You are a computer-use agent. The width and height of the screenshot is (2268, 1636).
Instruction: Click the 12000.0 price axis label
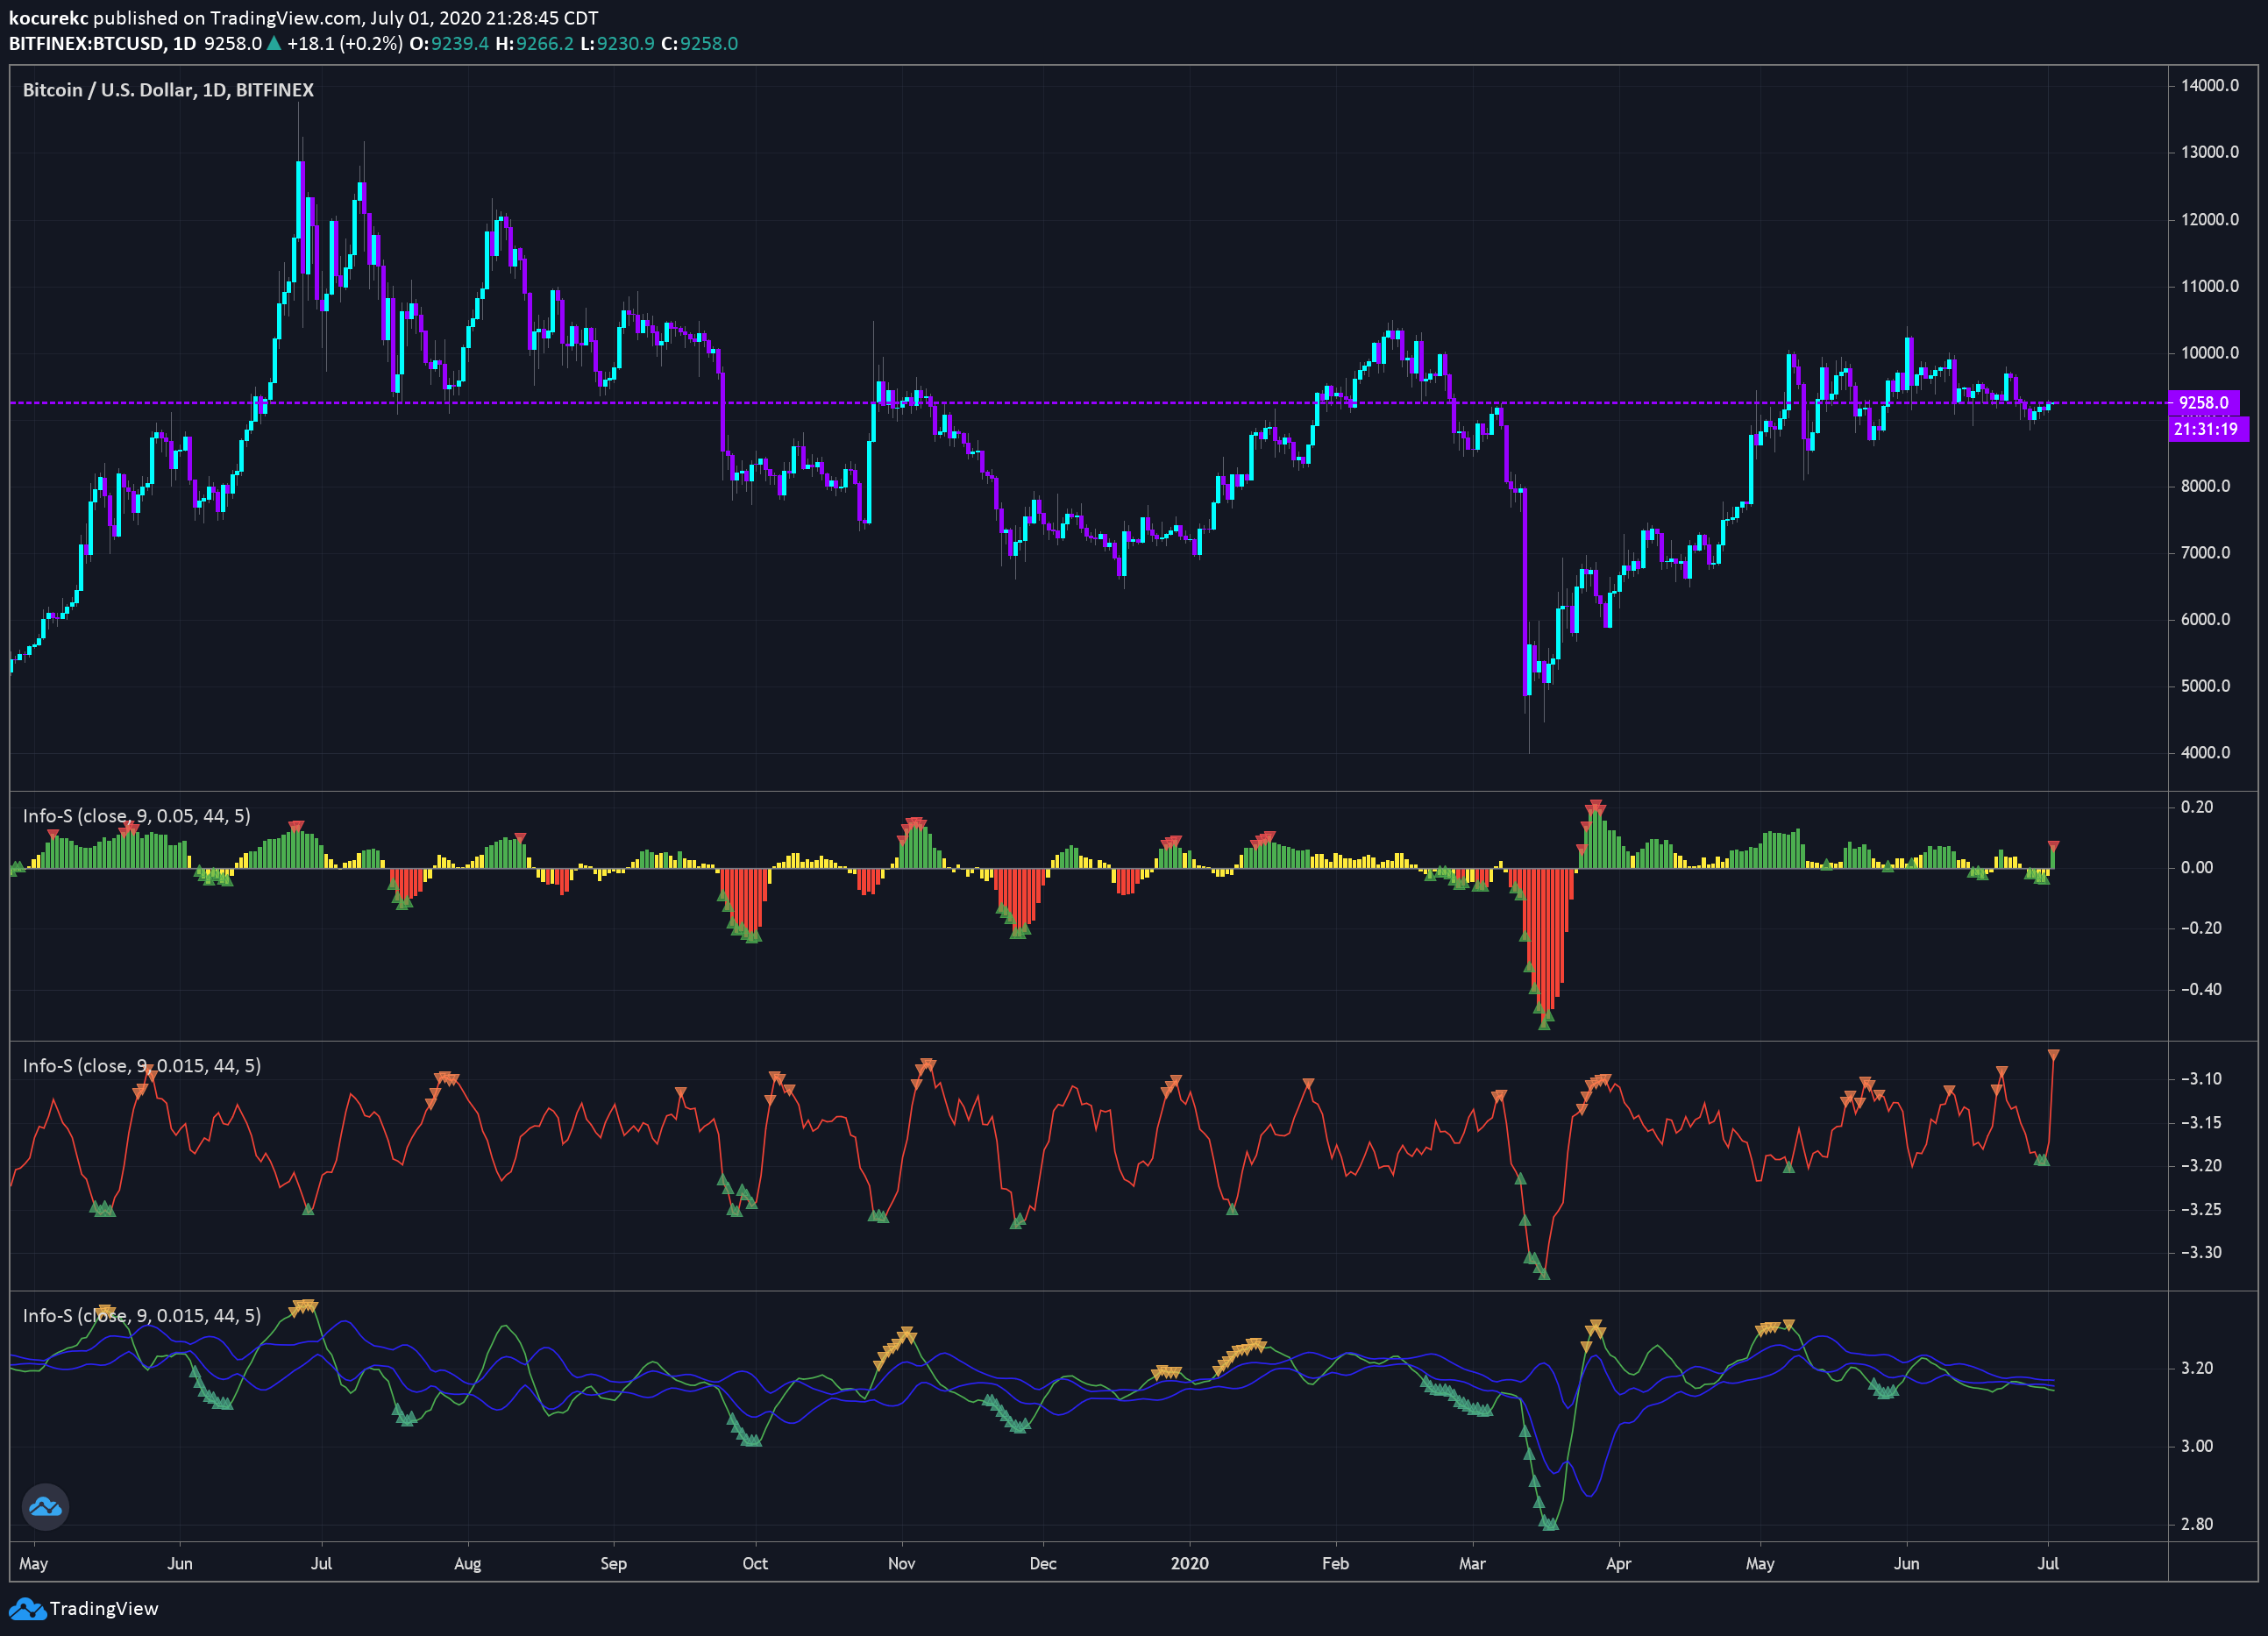2210,219
